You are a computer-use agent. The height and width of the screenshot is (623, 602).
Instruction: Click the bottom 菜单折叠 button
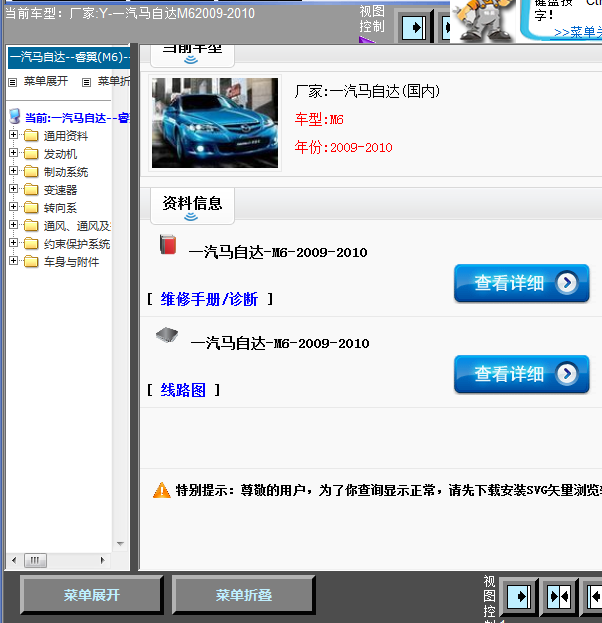pyautogui.click(x=244, y=595)
